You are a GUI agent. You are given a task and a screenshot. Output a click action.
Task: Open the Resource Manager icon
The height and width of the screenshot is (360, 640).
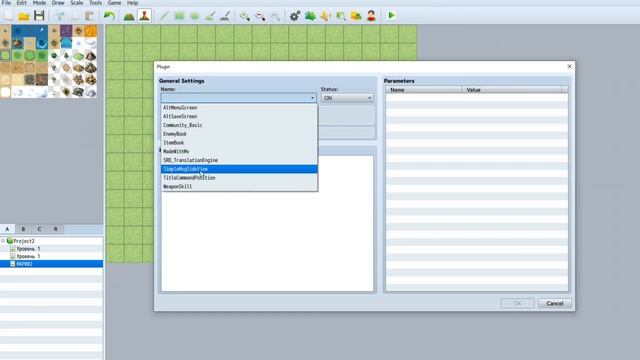[356, 16]
